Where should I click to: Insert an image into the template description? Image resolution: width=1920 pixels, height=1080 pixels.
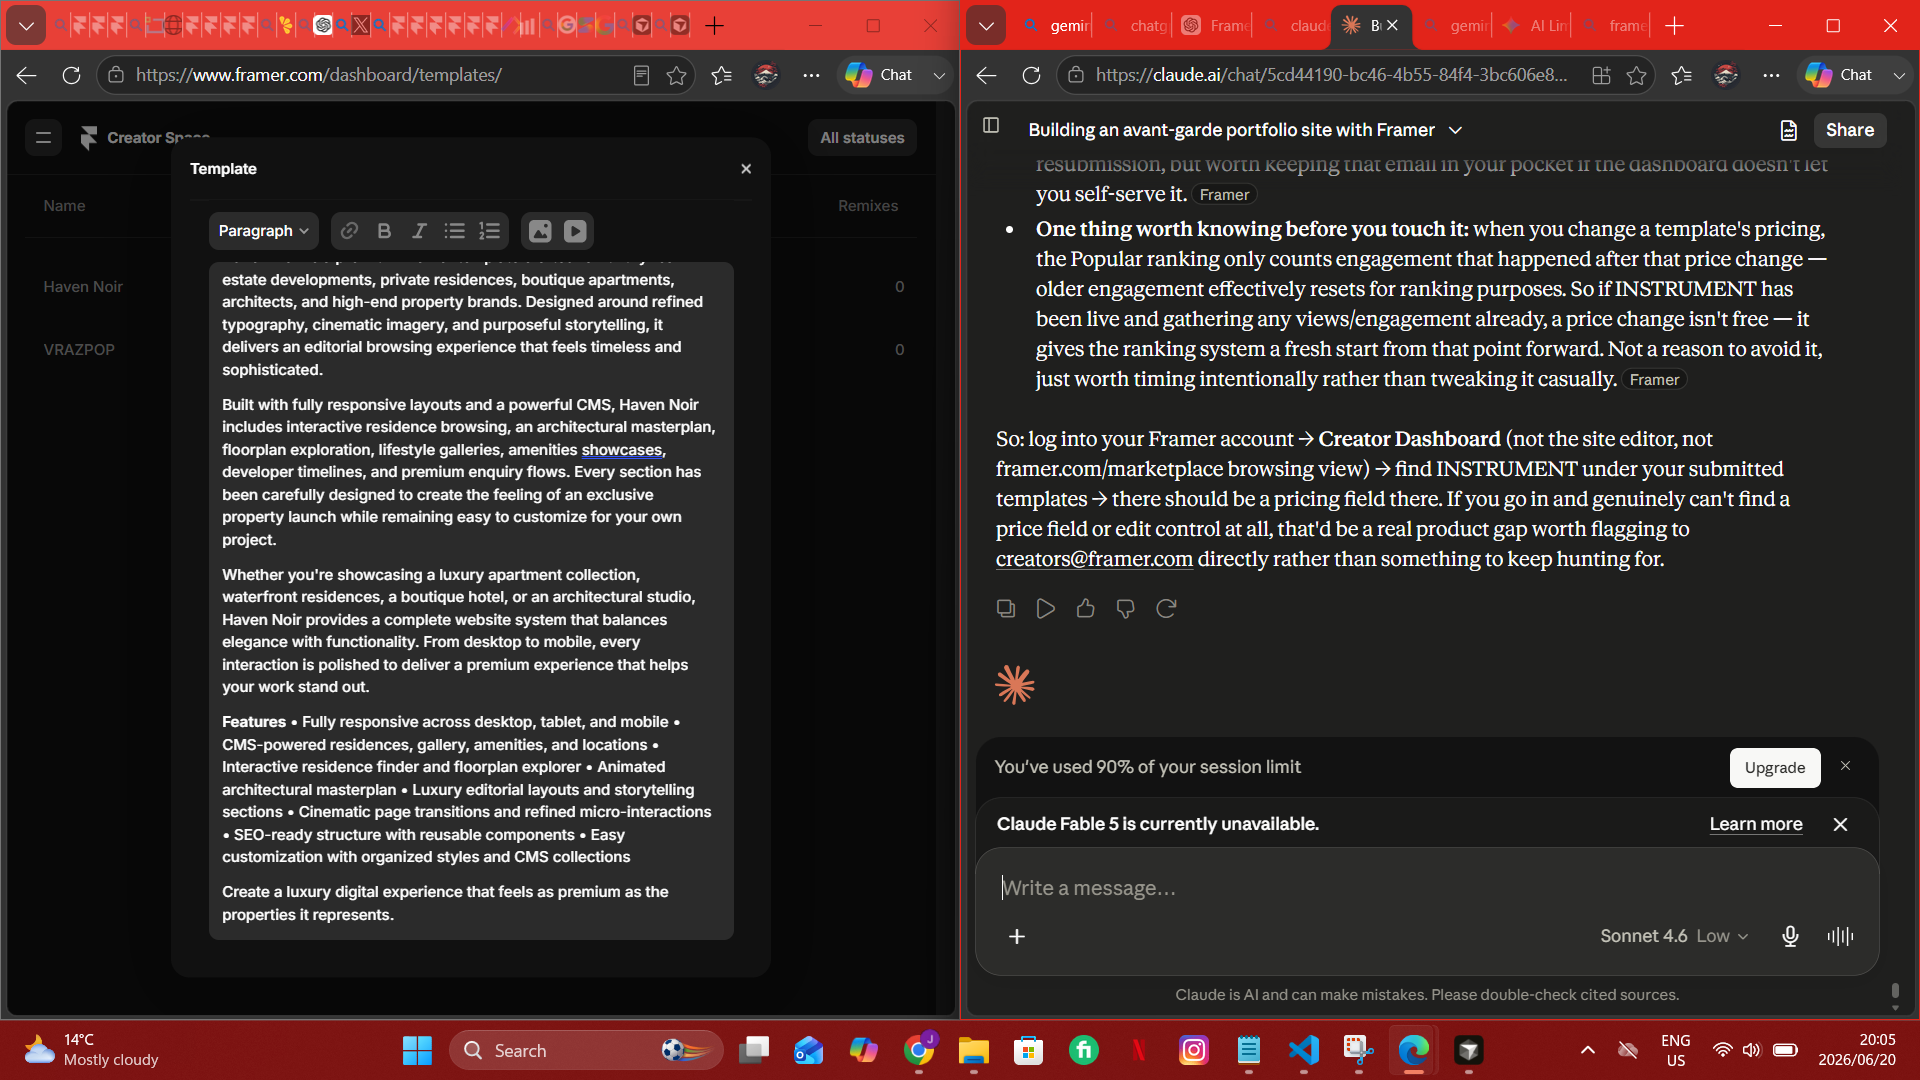click(540, 231)
